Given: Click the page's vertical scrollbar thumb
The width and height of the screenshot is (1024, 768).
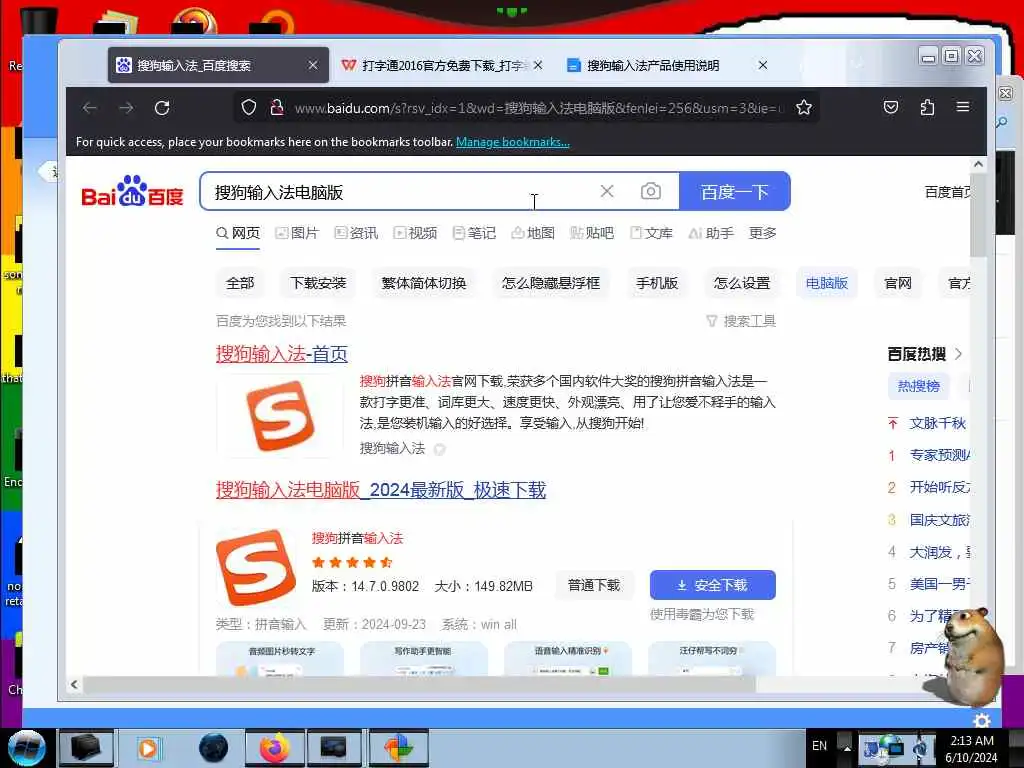Looking at the screenshot, I should 978,216.
